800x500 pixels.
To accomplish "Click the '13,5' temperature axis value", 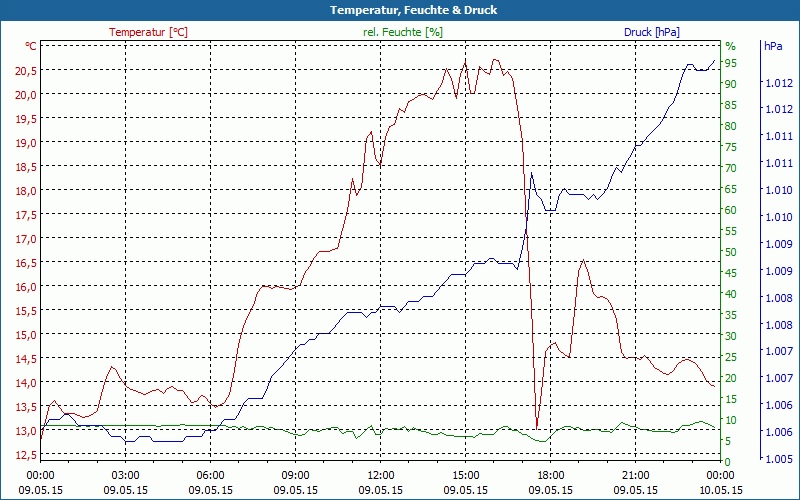I will click(26, 407).
